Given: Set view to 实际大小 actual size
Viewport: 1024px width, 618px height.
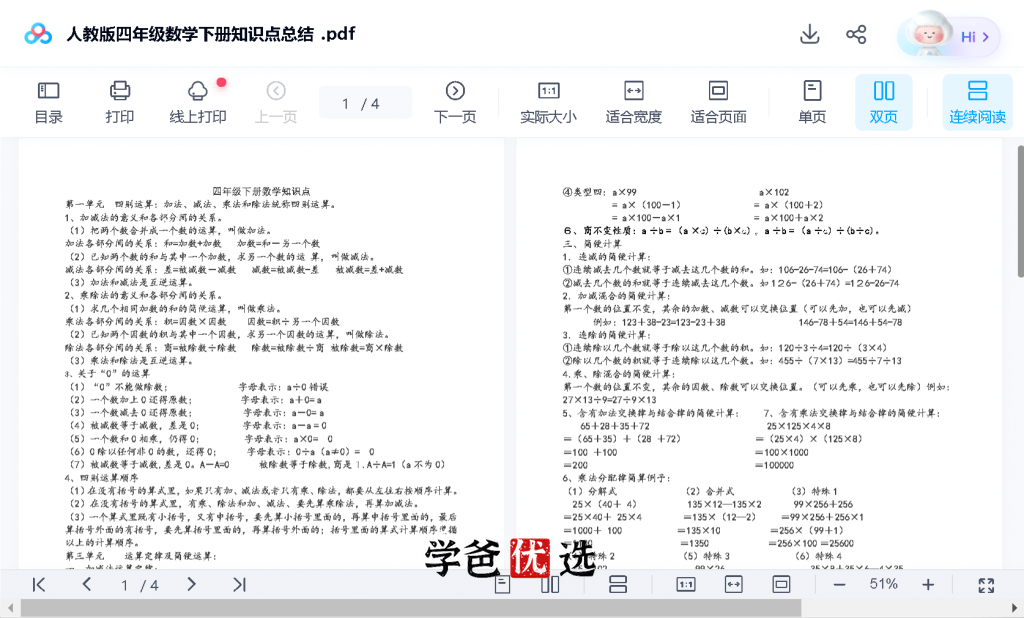Looking at the screenshot, I should [x=548, y=103].
